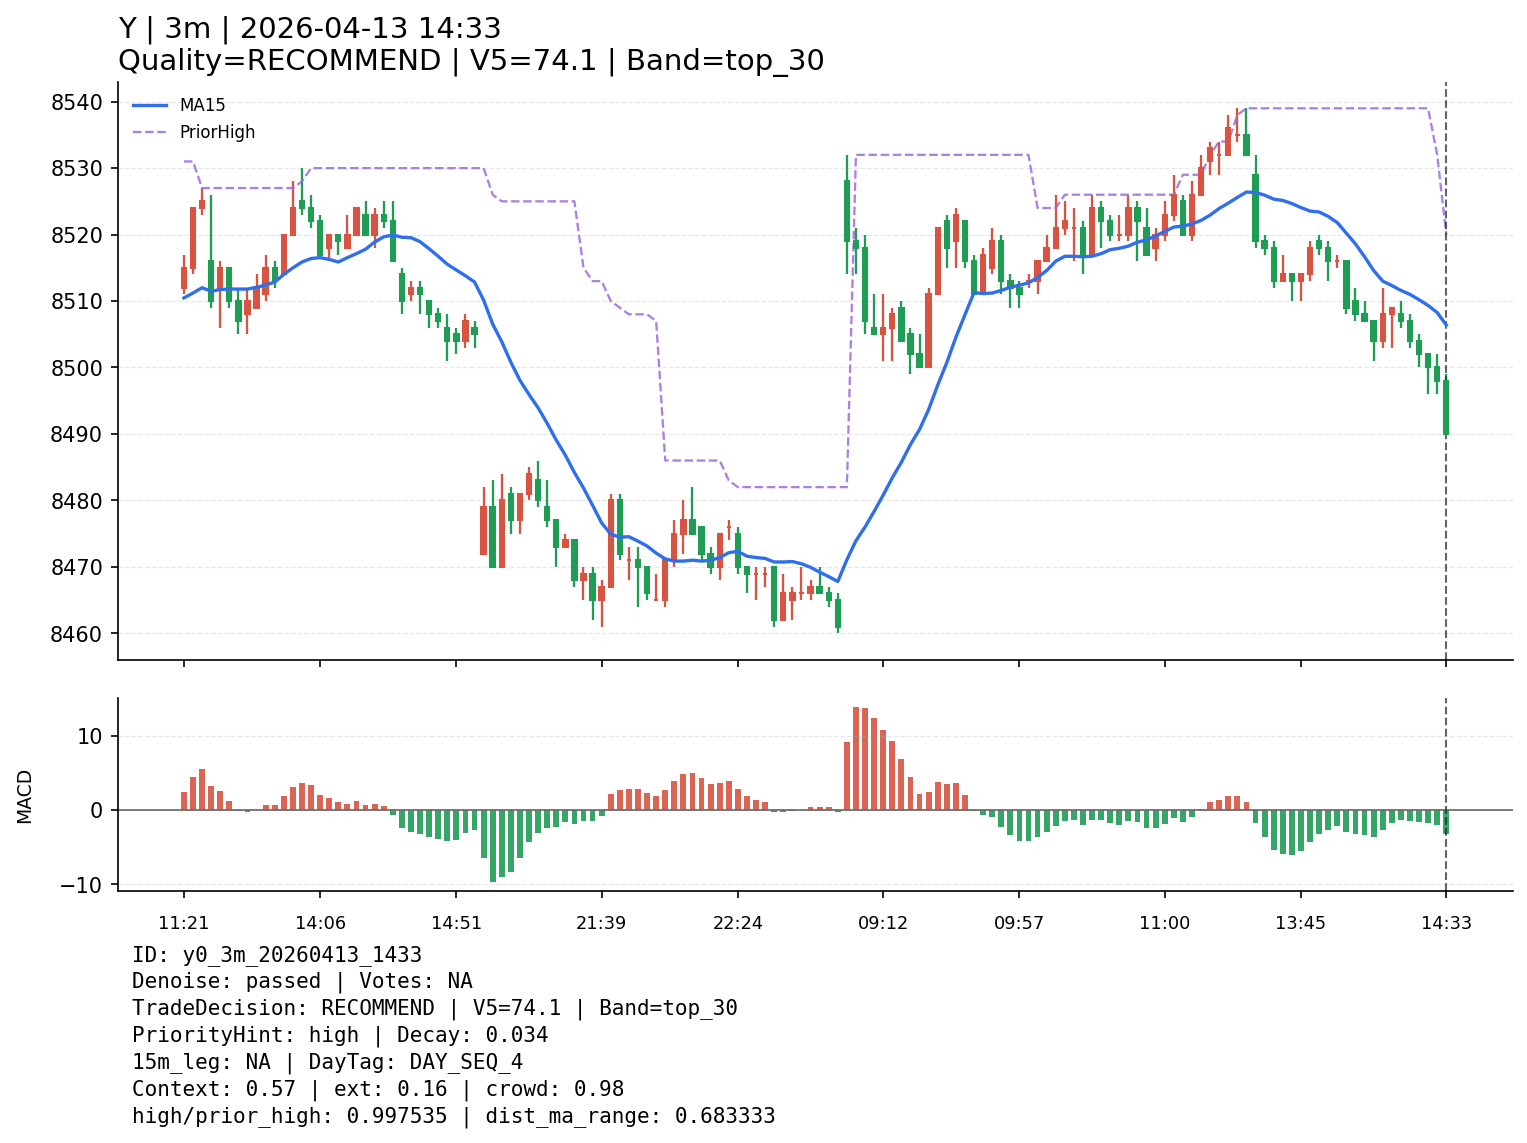Click the 09:12 x-axis time label
This screenshot has width=1527, height=1143.
point(882,923)
